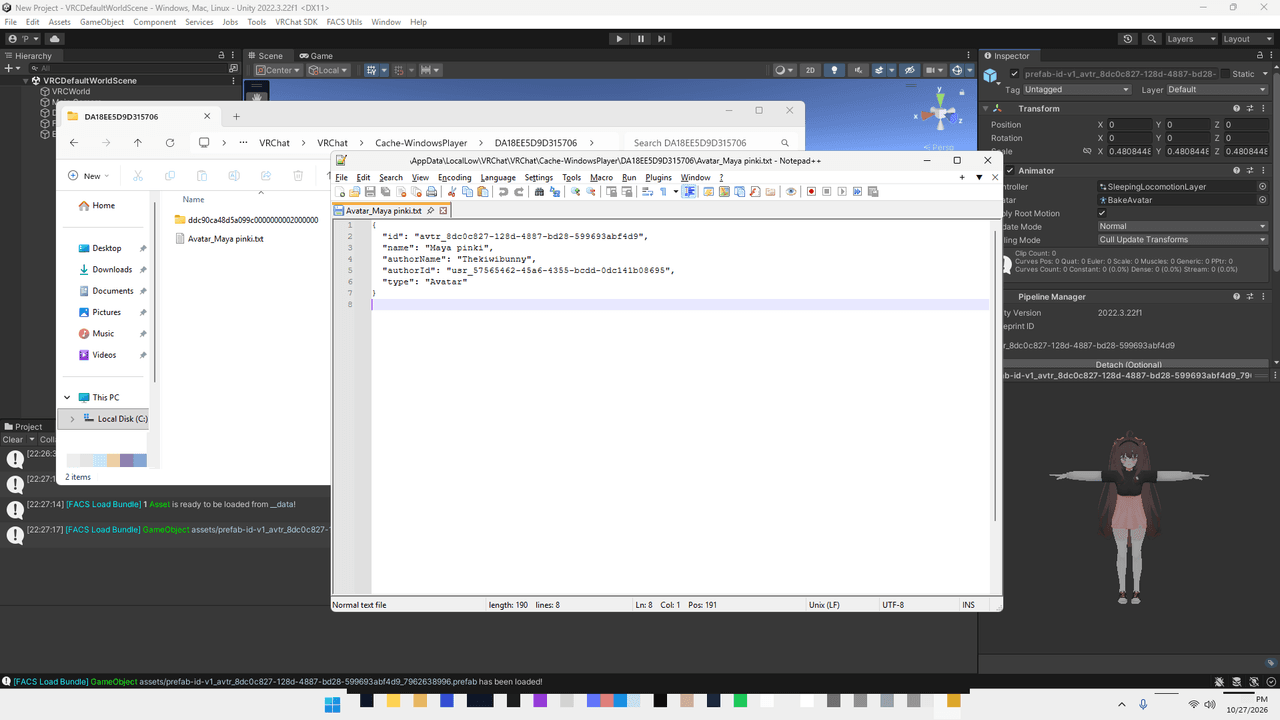Open the Plugins menu in Notepad++

[658, 178]
